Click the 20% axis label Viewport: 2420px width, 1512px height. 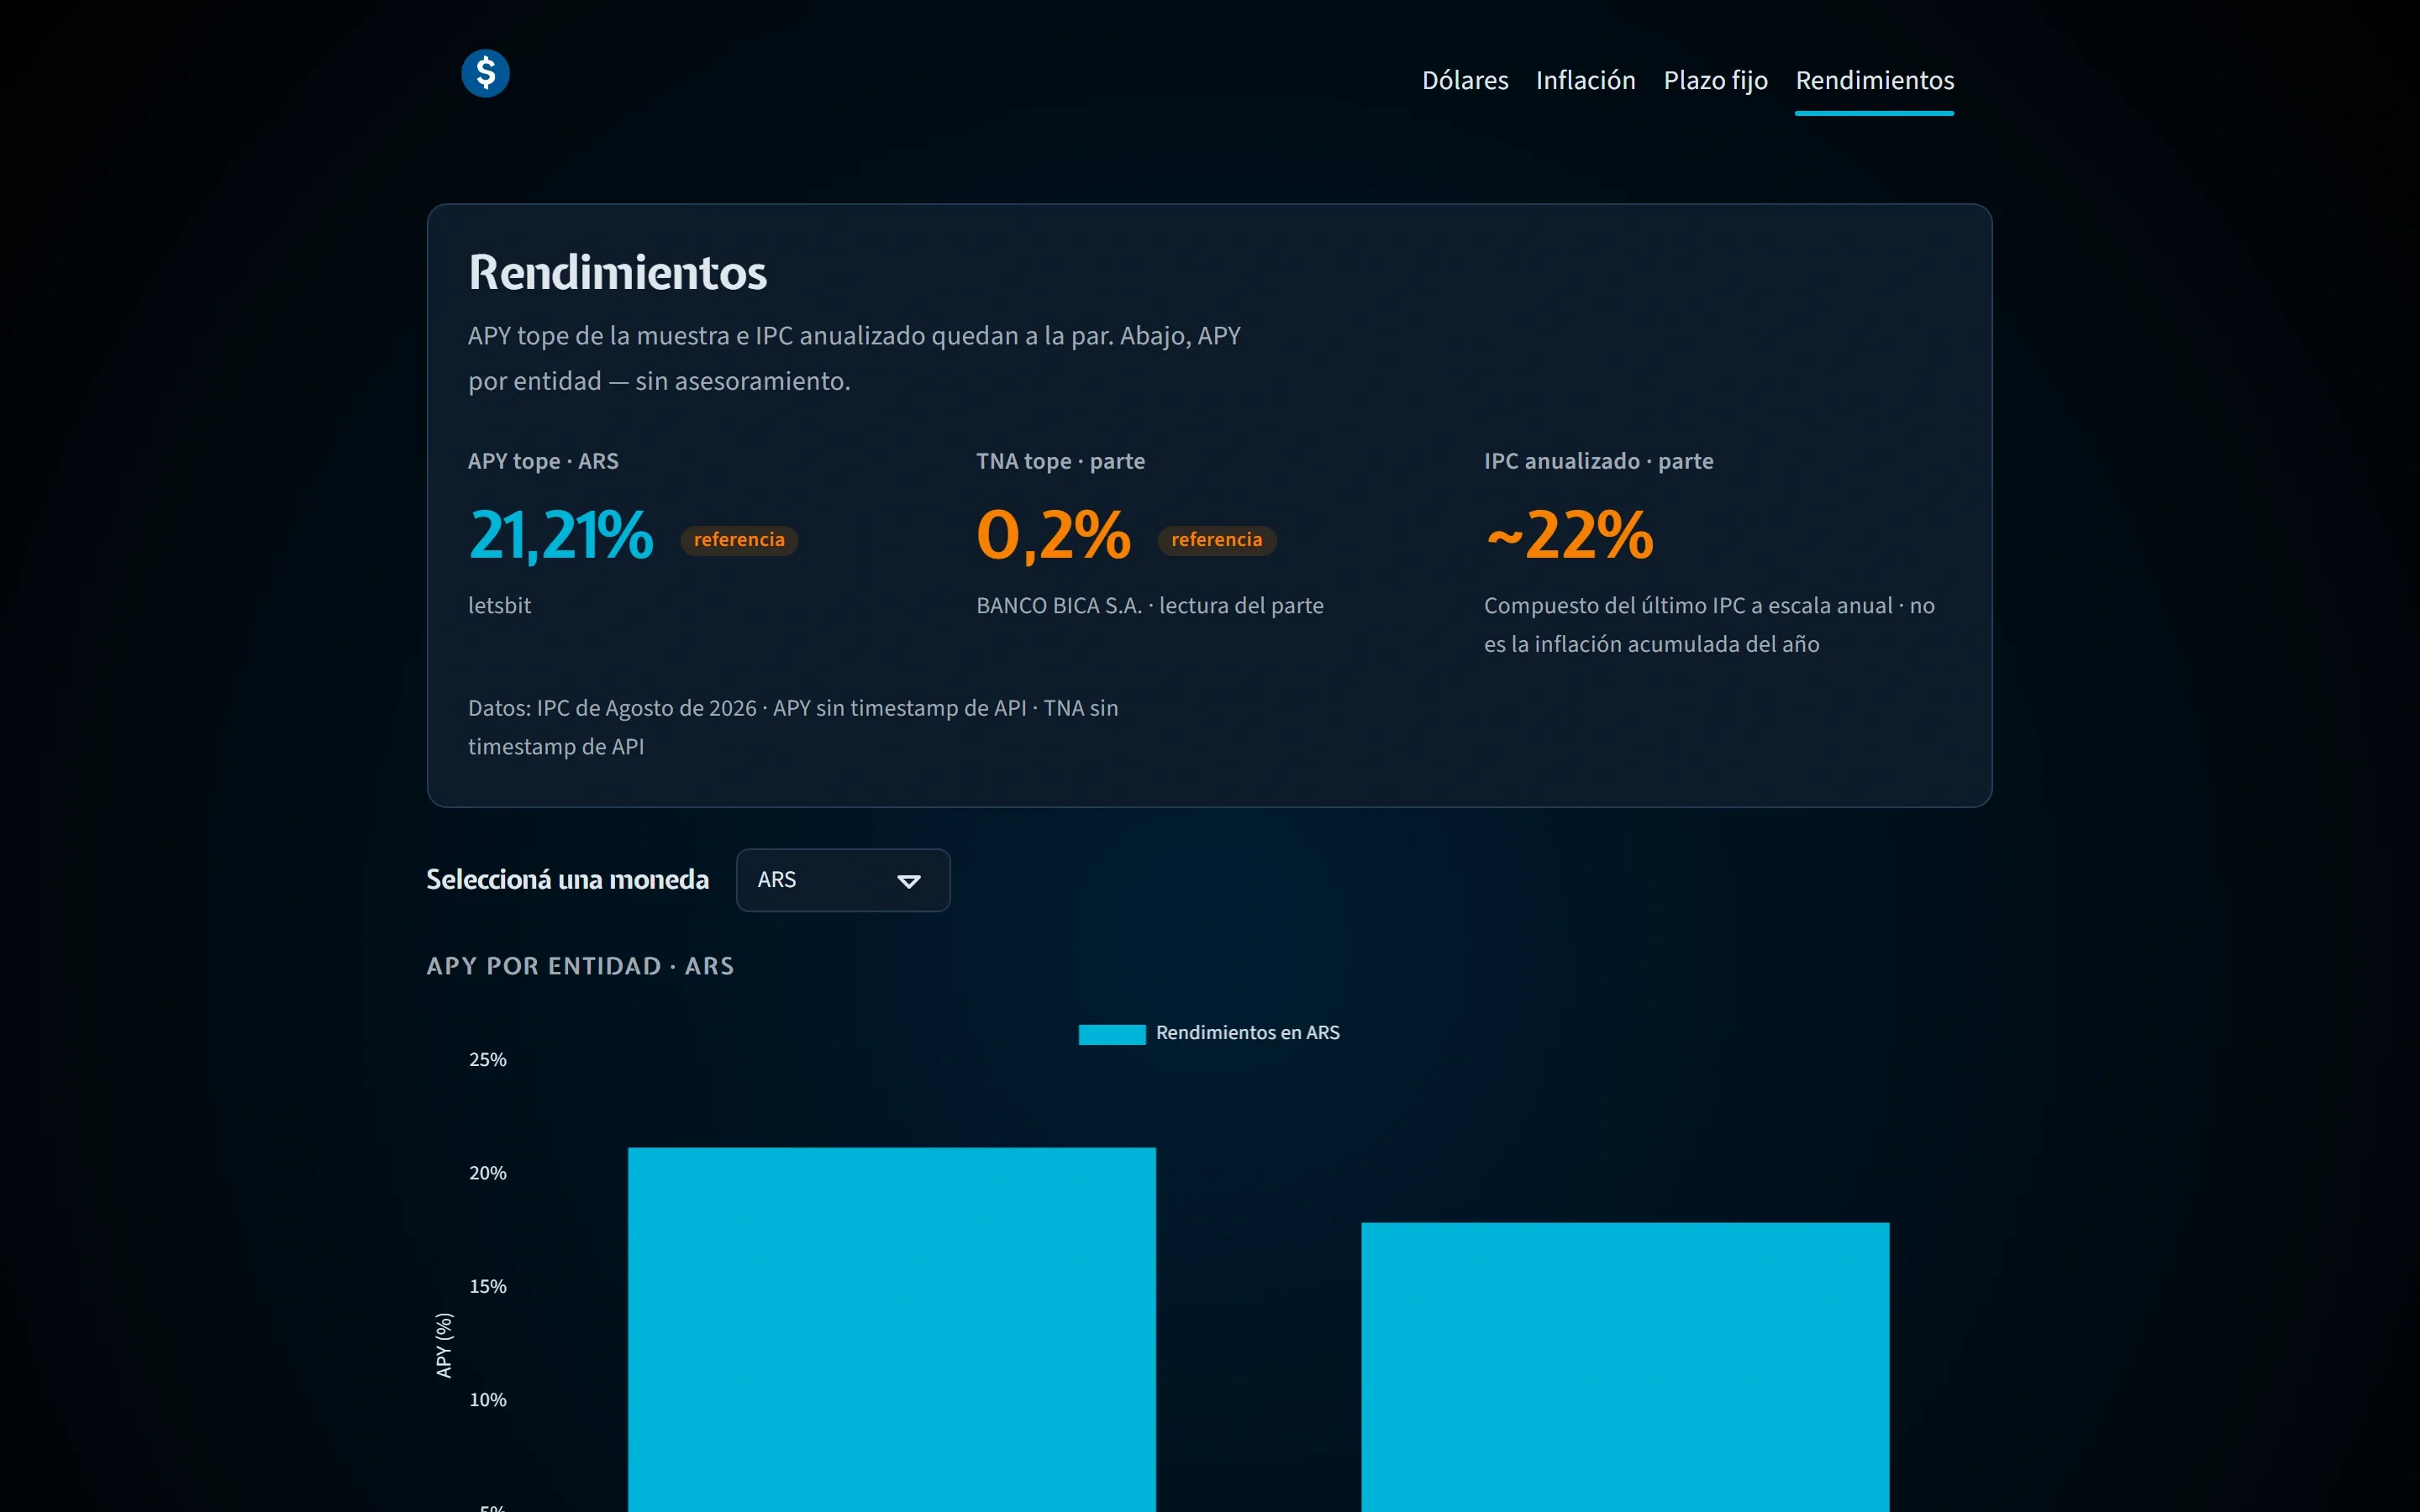488,1173
